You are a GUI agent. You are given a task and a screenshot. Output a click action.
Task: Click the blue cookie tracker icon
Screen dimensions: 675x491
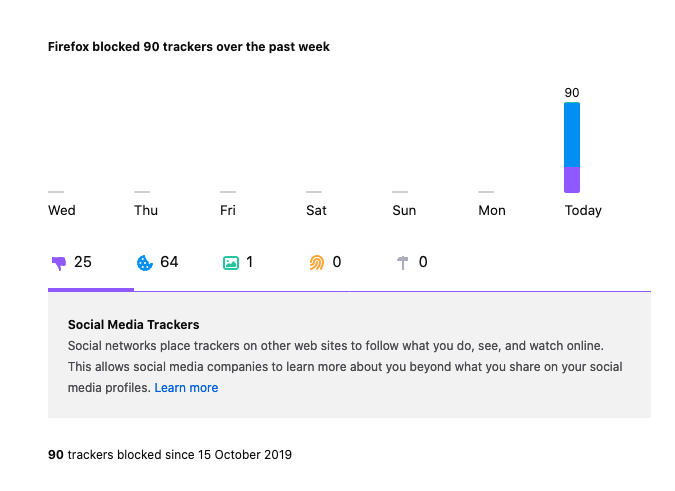tap(145, 263)
